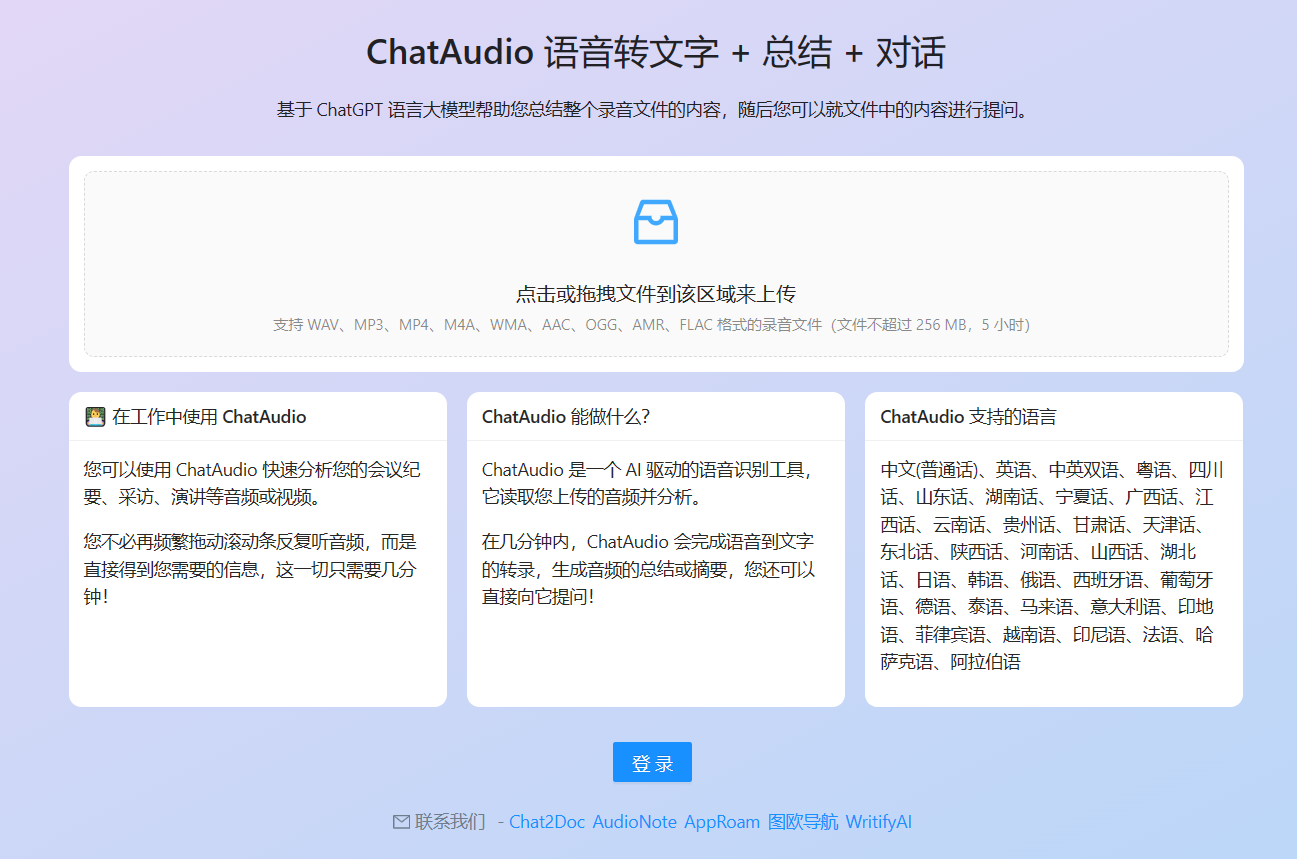Open the AudioNote link
The height and width of the screenshot is (859, 1297).
[635, 823]
